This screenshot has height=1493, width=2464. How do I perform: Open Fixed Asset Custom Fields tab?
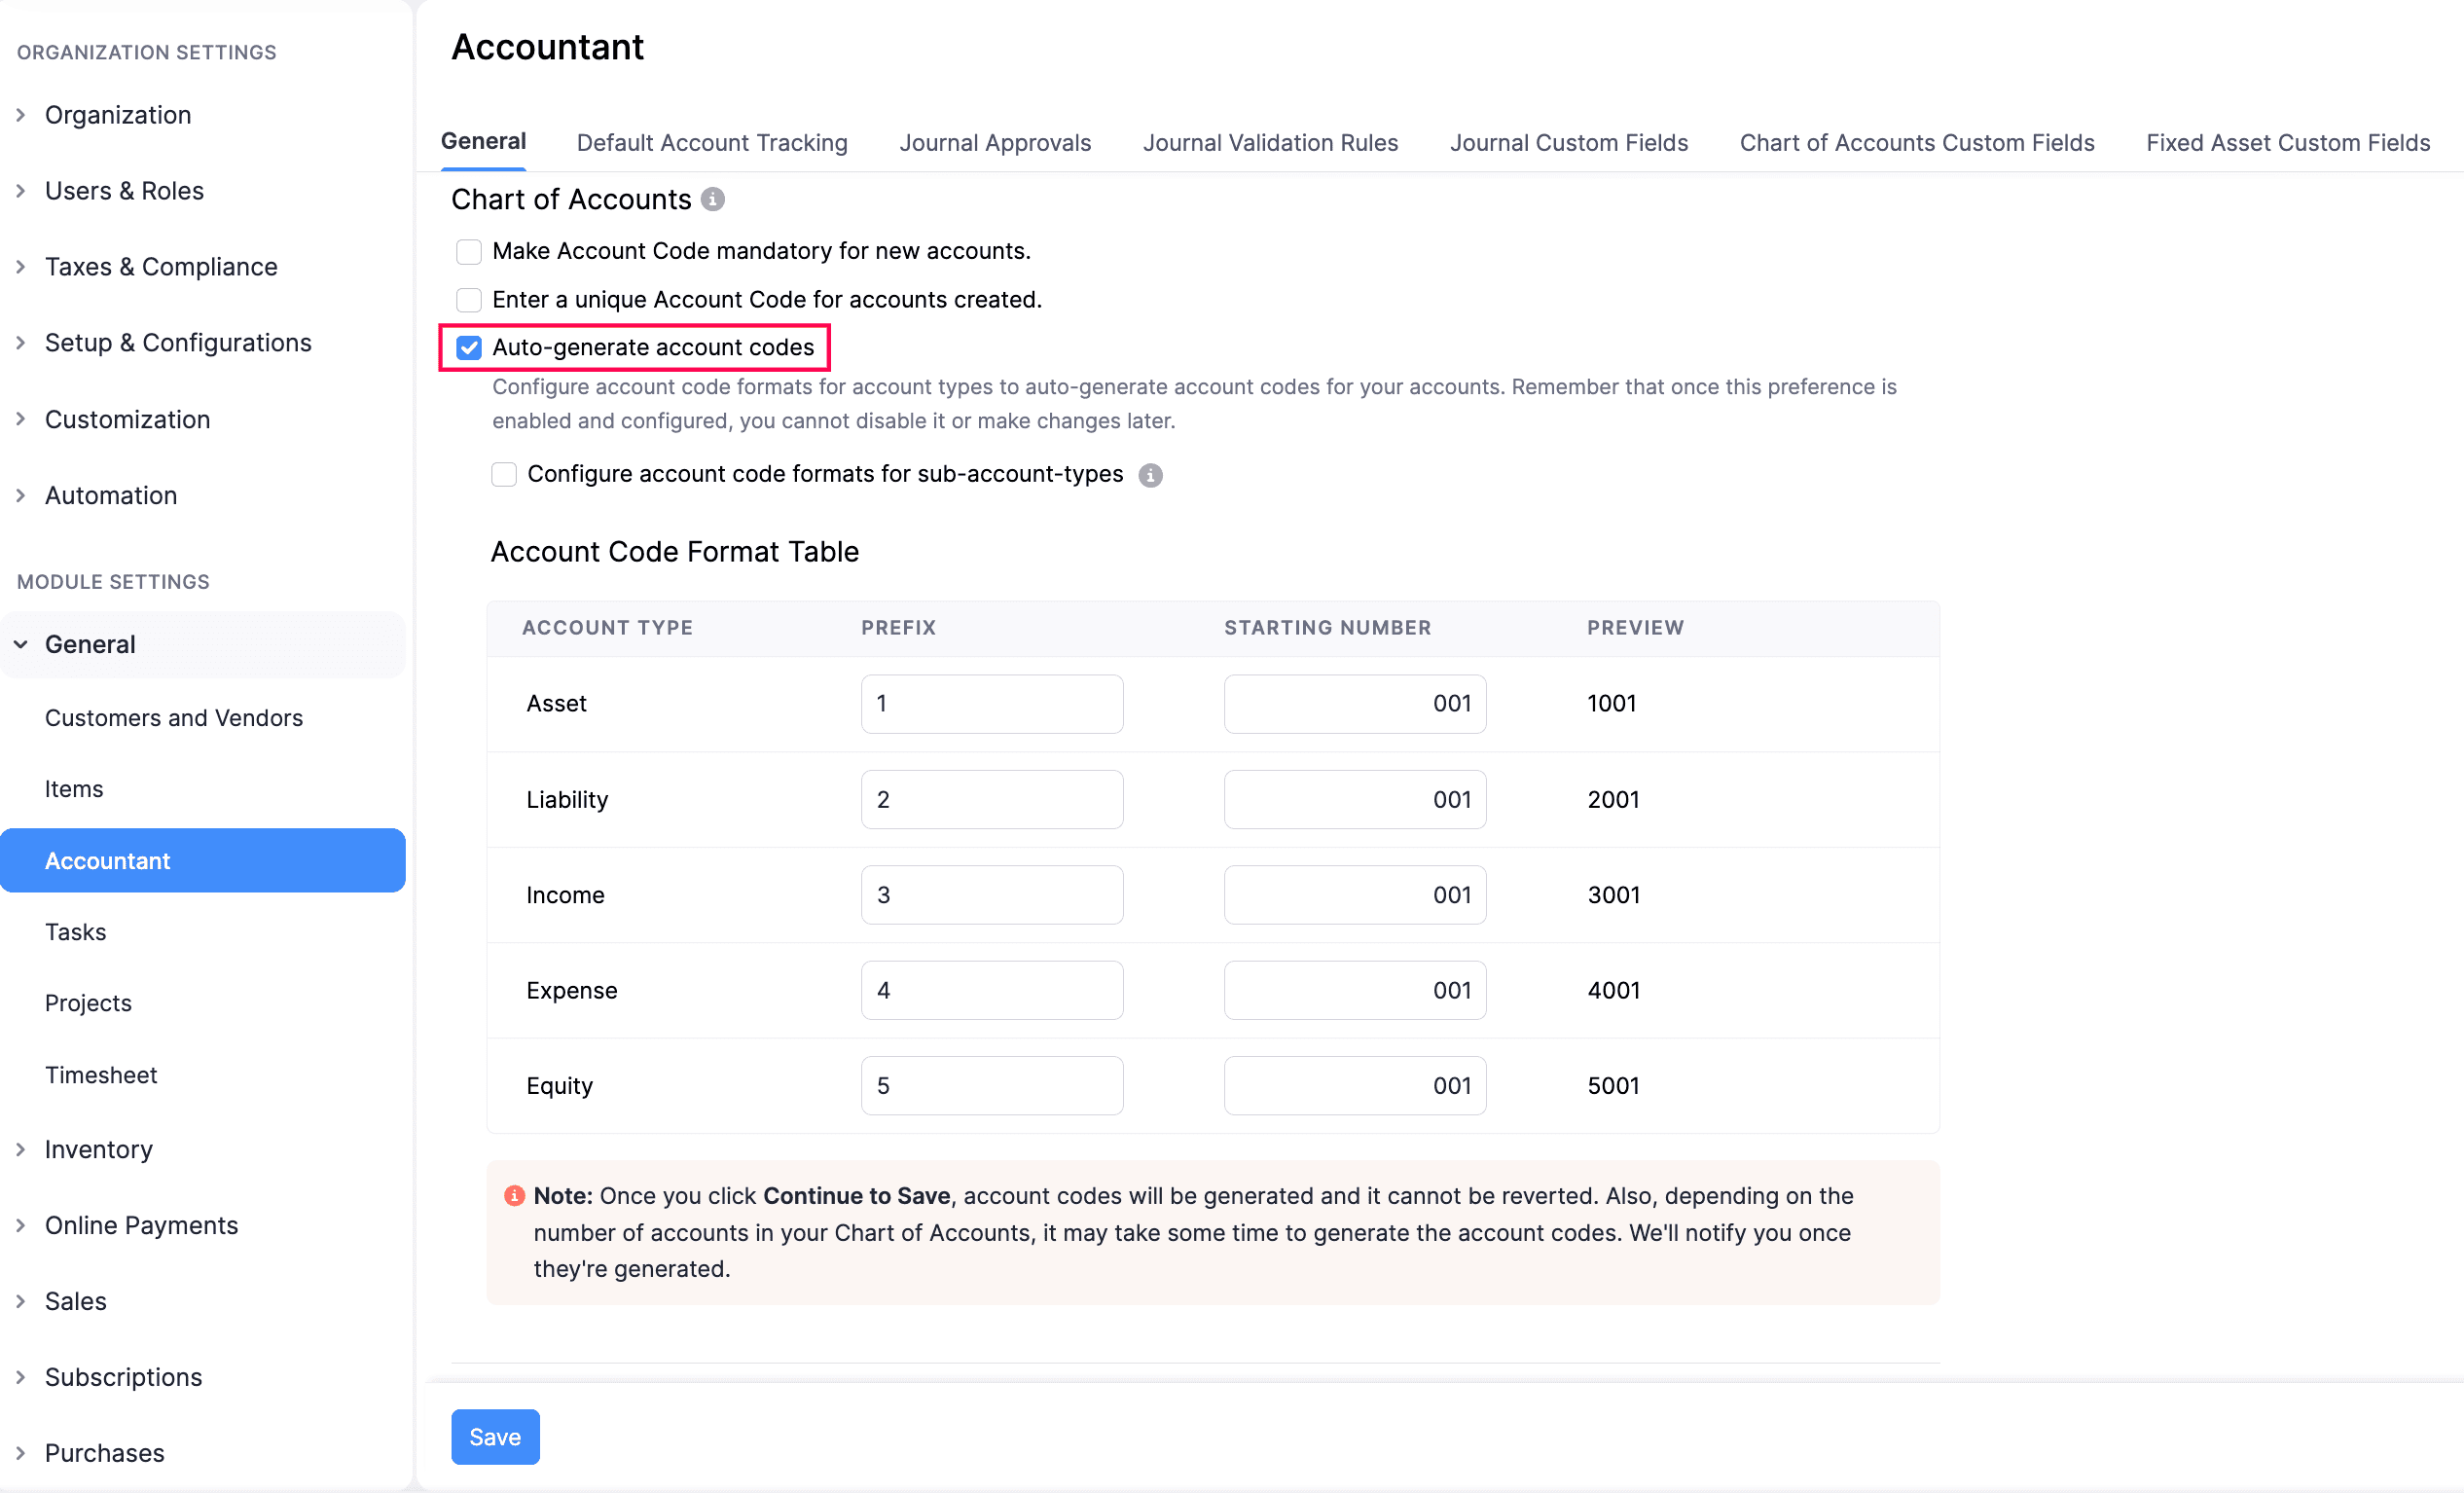coord(2287,143)
